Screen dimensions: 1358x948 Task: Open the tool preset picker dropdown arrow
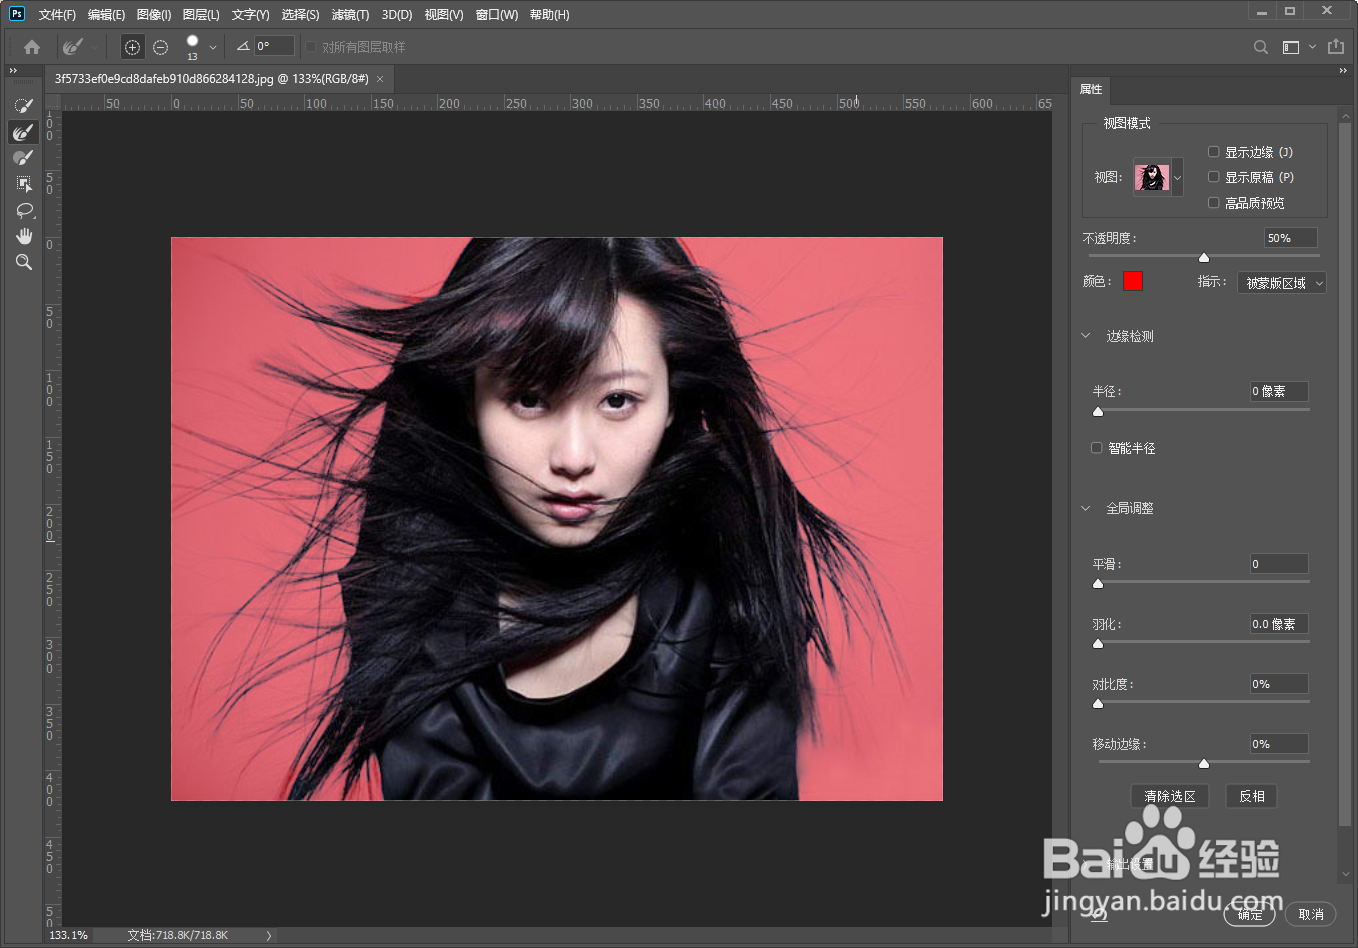point(95,47)
